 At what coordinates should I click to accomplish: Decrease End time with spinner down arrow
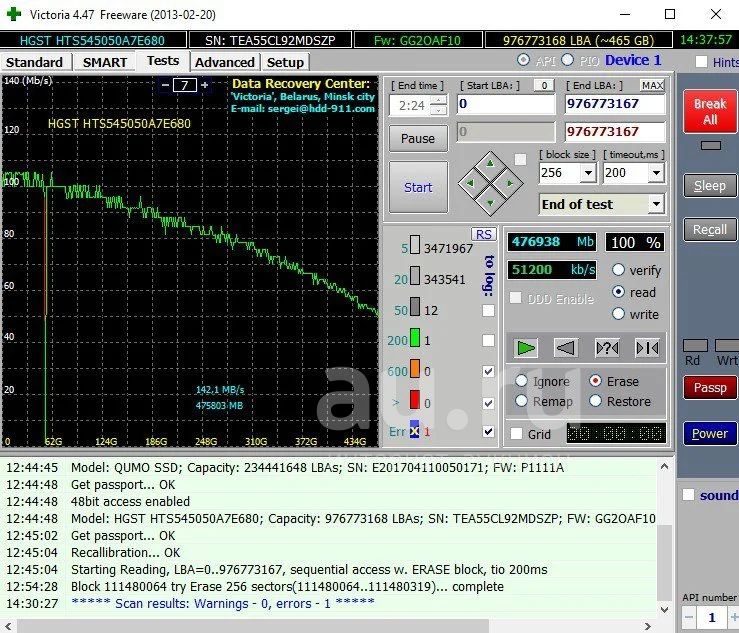coord(439,110)
